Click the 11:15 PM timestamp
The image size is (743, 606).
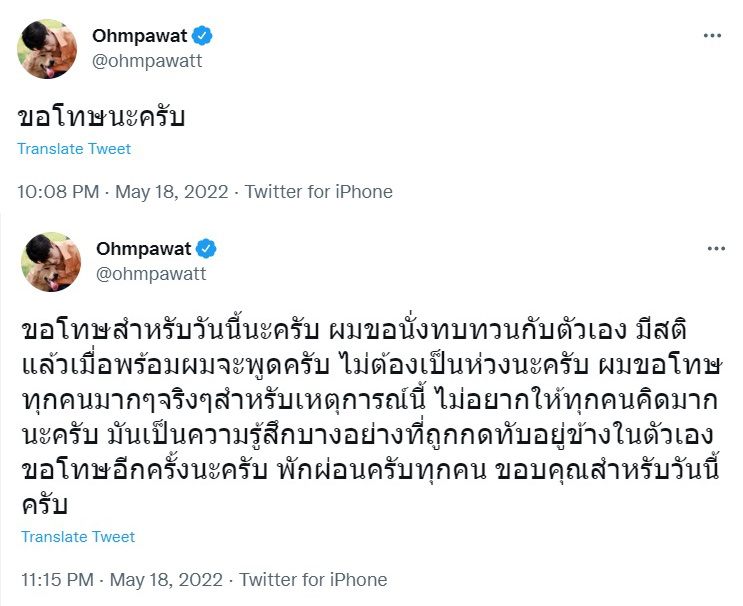click(58, 579)
